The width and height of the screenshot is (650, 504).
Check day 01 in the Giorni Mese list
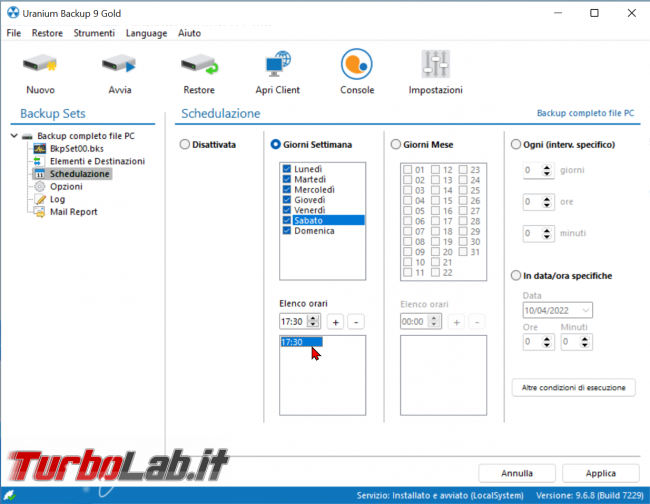407,170
